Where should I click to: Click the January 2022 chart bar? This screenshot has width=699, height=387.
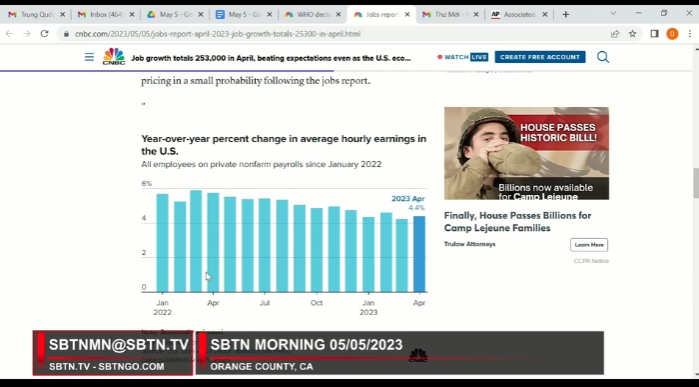point(162,243)
